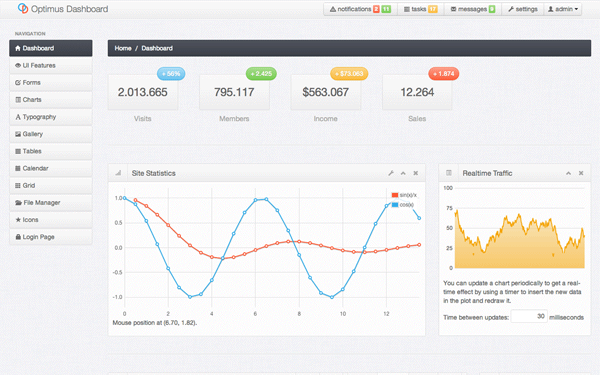
Task: Open the Gallery sidebar item
Action: (51, 134)
